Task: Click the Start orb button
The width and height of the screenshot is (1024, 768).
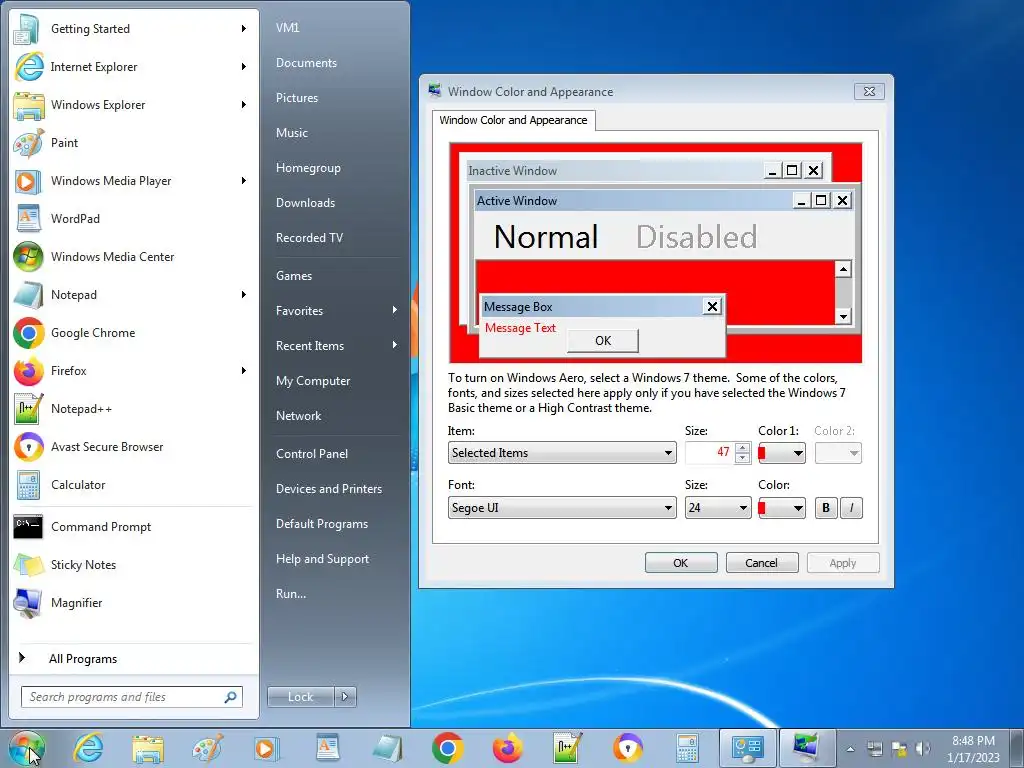Action: 27,748
